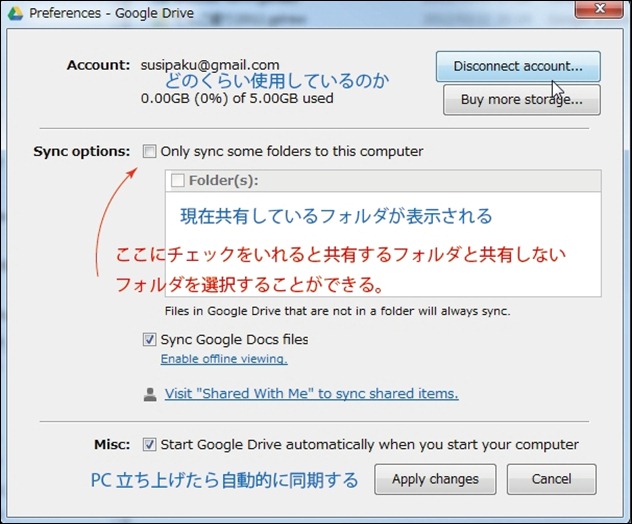Uncheck Start Google Drive automatically option

pyautogui.click(x=149, y=445)
